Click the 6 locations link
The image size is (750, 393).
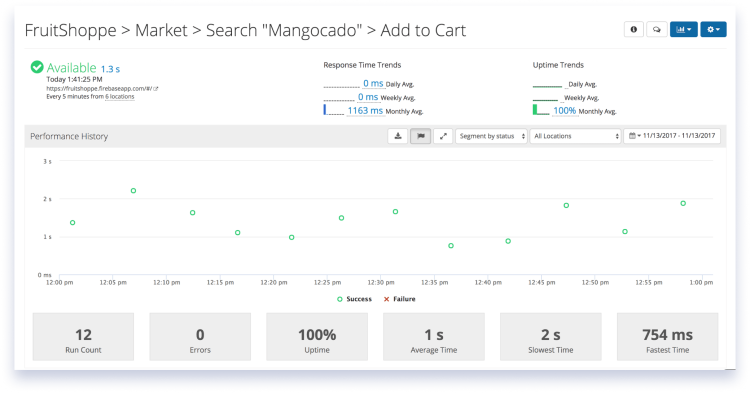click(120, 97)
